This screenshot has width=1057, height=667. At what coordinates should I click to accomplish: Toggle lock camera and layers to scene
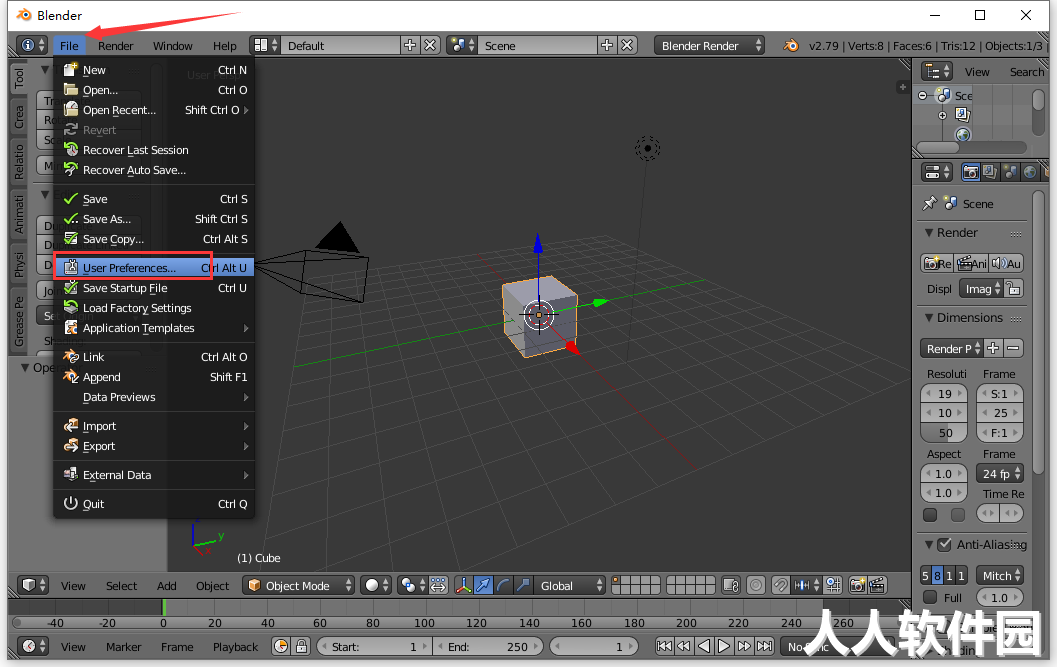coord(731,585)
